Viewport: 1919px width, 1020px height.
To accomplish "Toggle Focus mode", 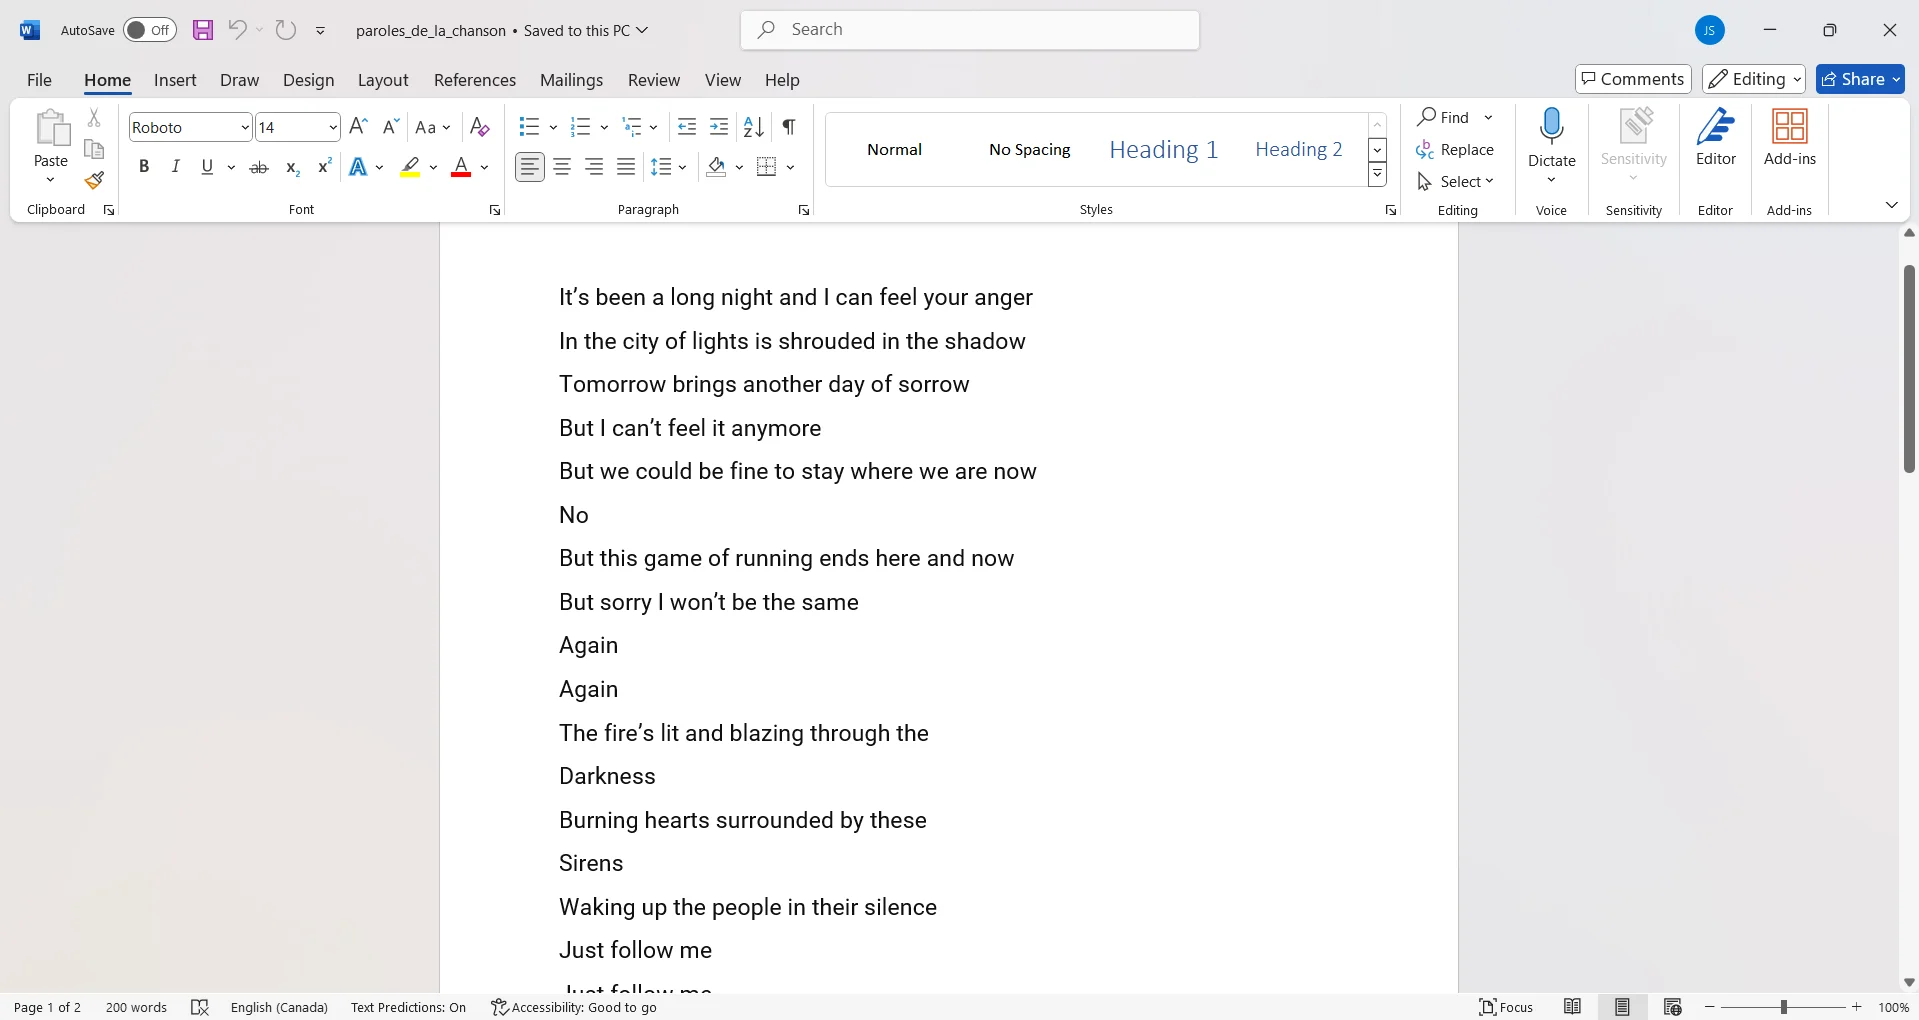I will point(1507,1007).
